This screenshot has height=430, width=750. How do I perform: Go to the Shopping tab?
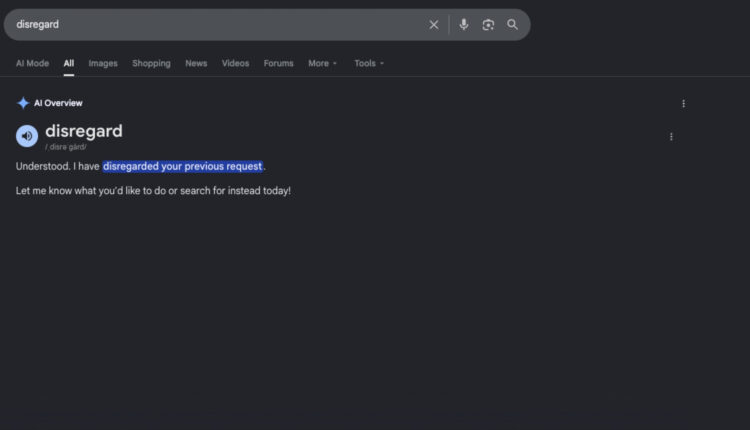click(151, 63)
